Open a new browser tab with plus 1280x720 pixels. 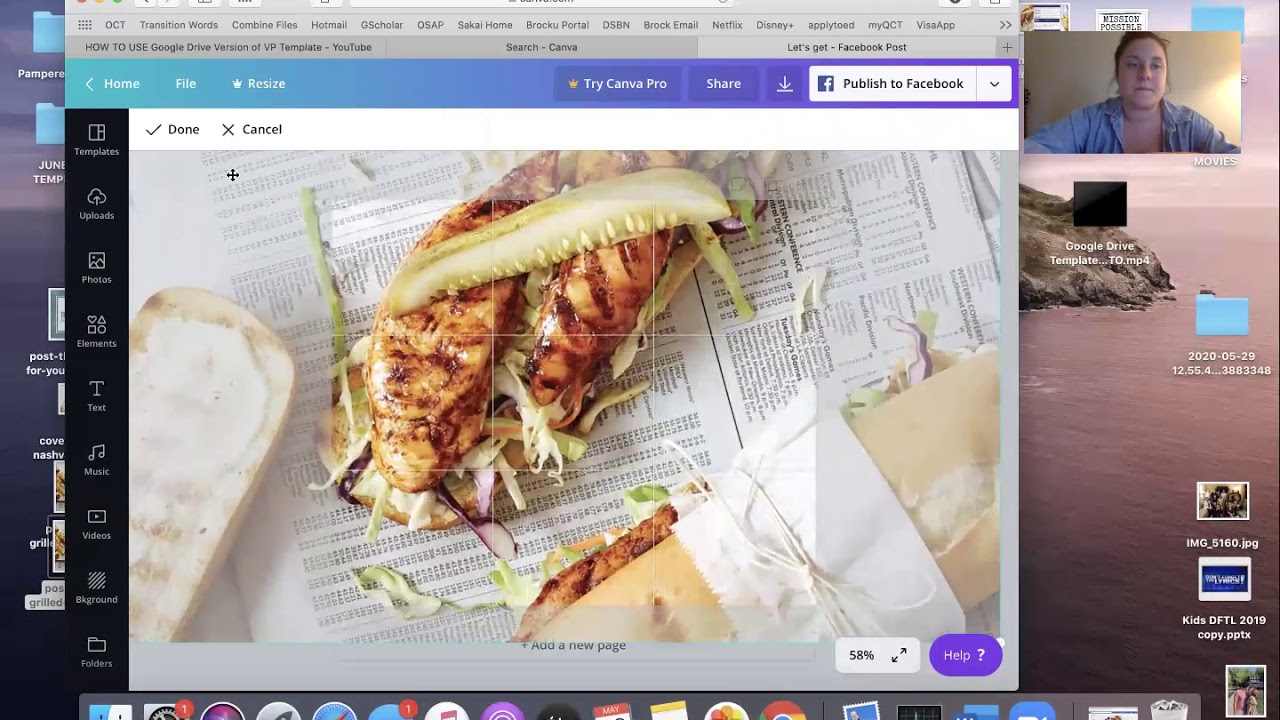tap(1007, 47)
